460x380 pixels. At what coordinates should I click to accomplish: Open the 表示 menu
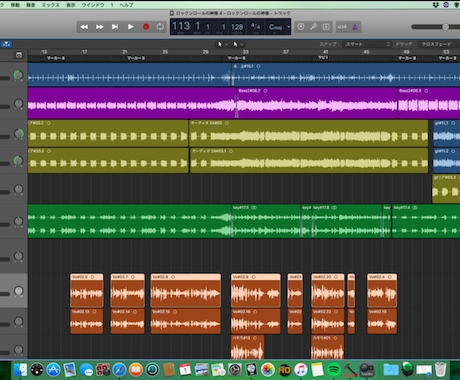(x=71, y=5)
